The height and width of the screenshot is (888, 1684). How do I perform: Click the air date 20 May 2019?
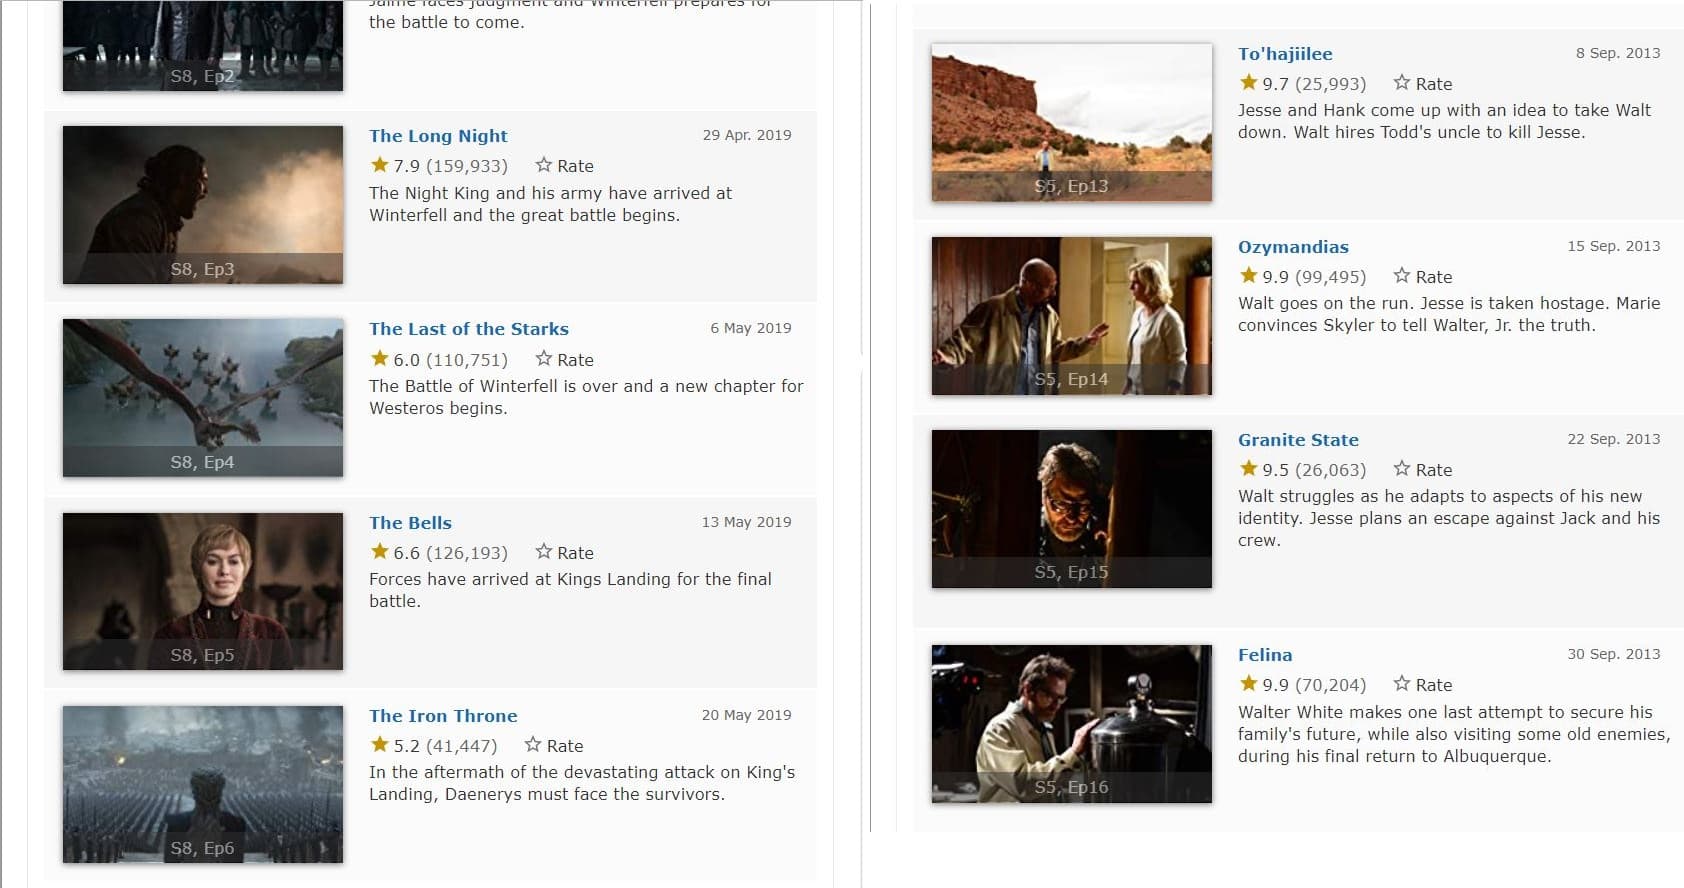click(747, 715)
